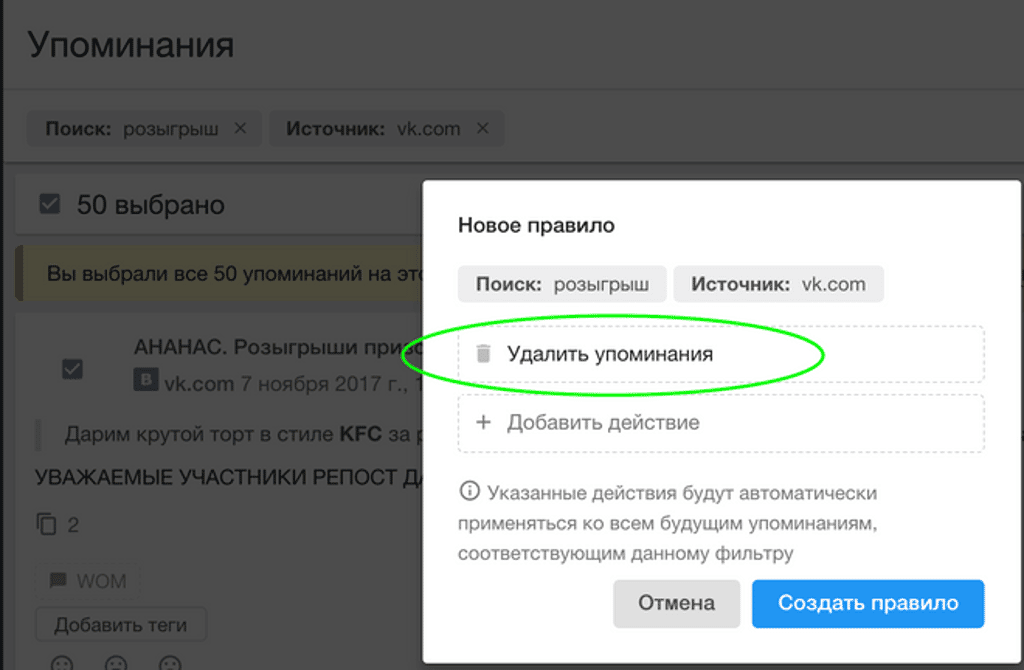This screenshot has width=1024, height=670.
Task: Remove the Источник: vk.com filter in Упоминания
Action: pos(483,128)
